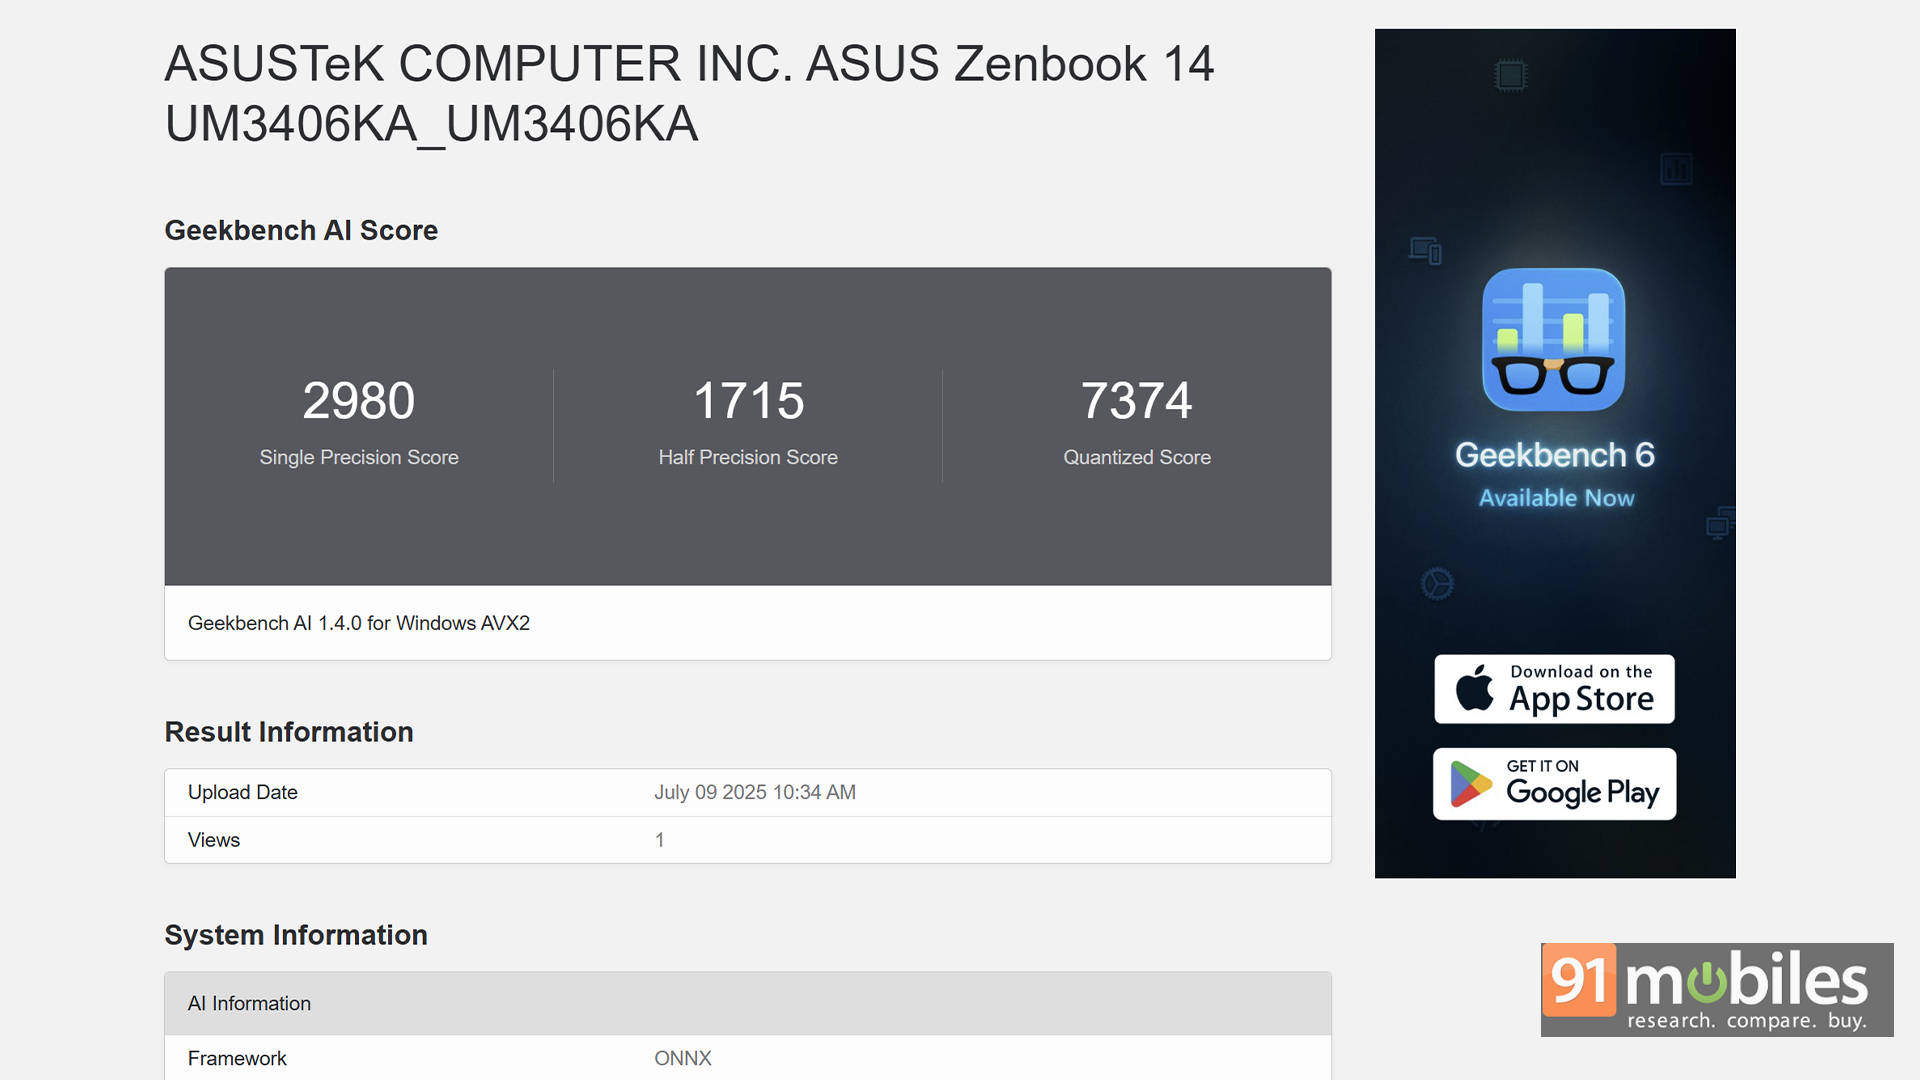Click the AI Information table header
The height and width of the screenshot is (1080, 1920).
click(249, 1003)
